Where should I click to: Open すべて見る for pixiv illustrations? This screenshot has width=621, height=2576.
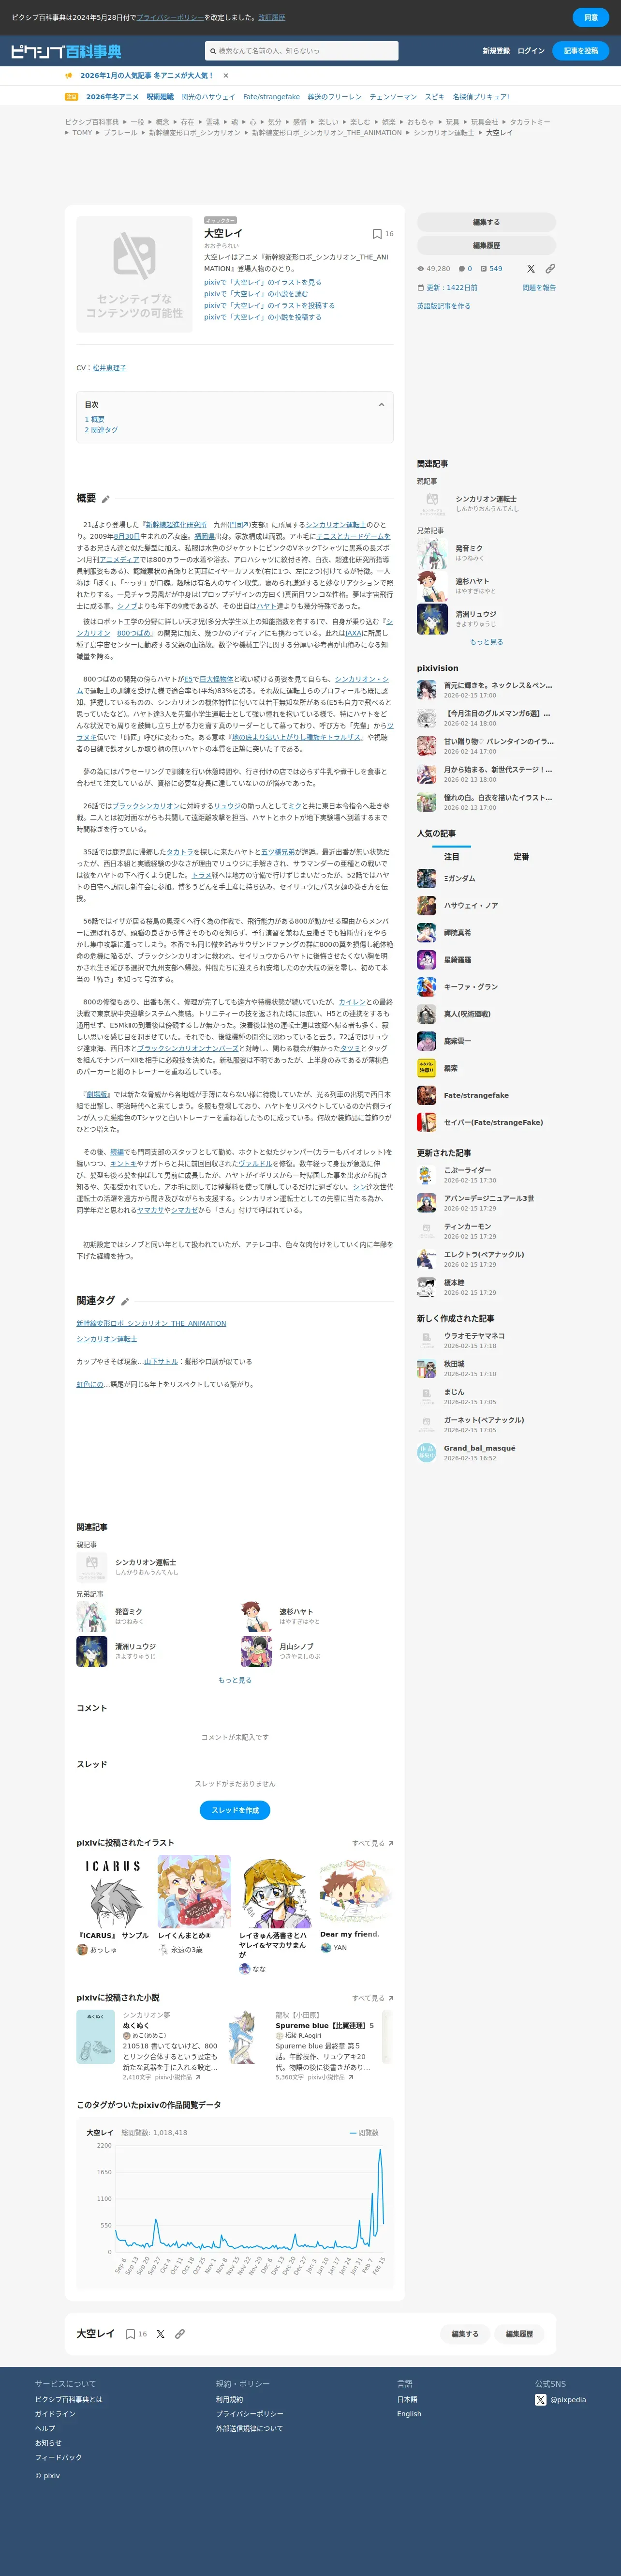click(x=373, y=1843)
